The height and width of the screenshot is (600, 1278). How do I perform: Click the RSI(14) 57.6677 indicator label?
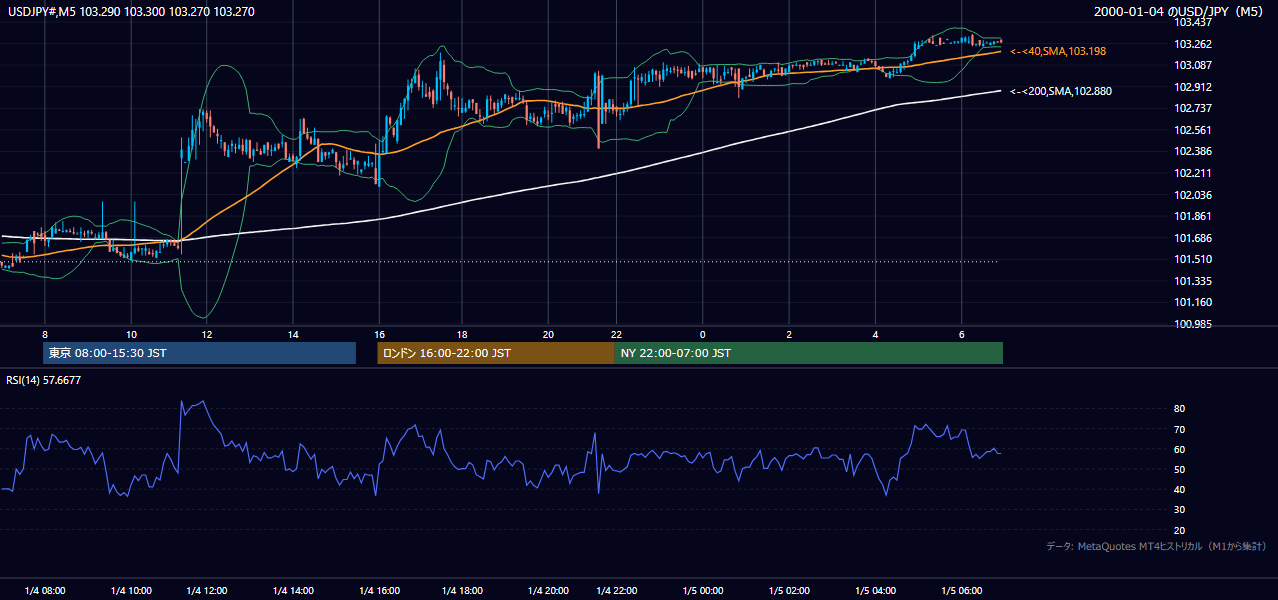pyautogui.click(x=44, y=380)
